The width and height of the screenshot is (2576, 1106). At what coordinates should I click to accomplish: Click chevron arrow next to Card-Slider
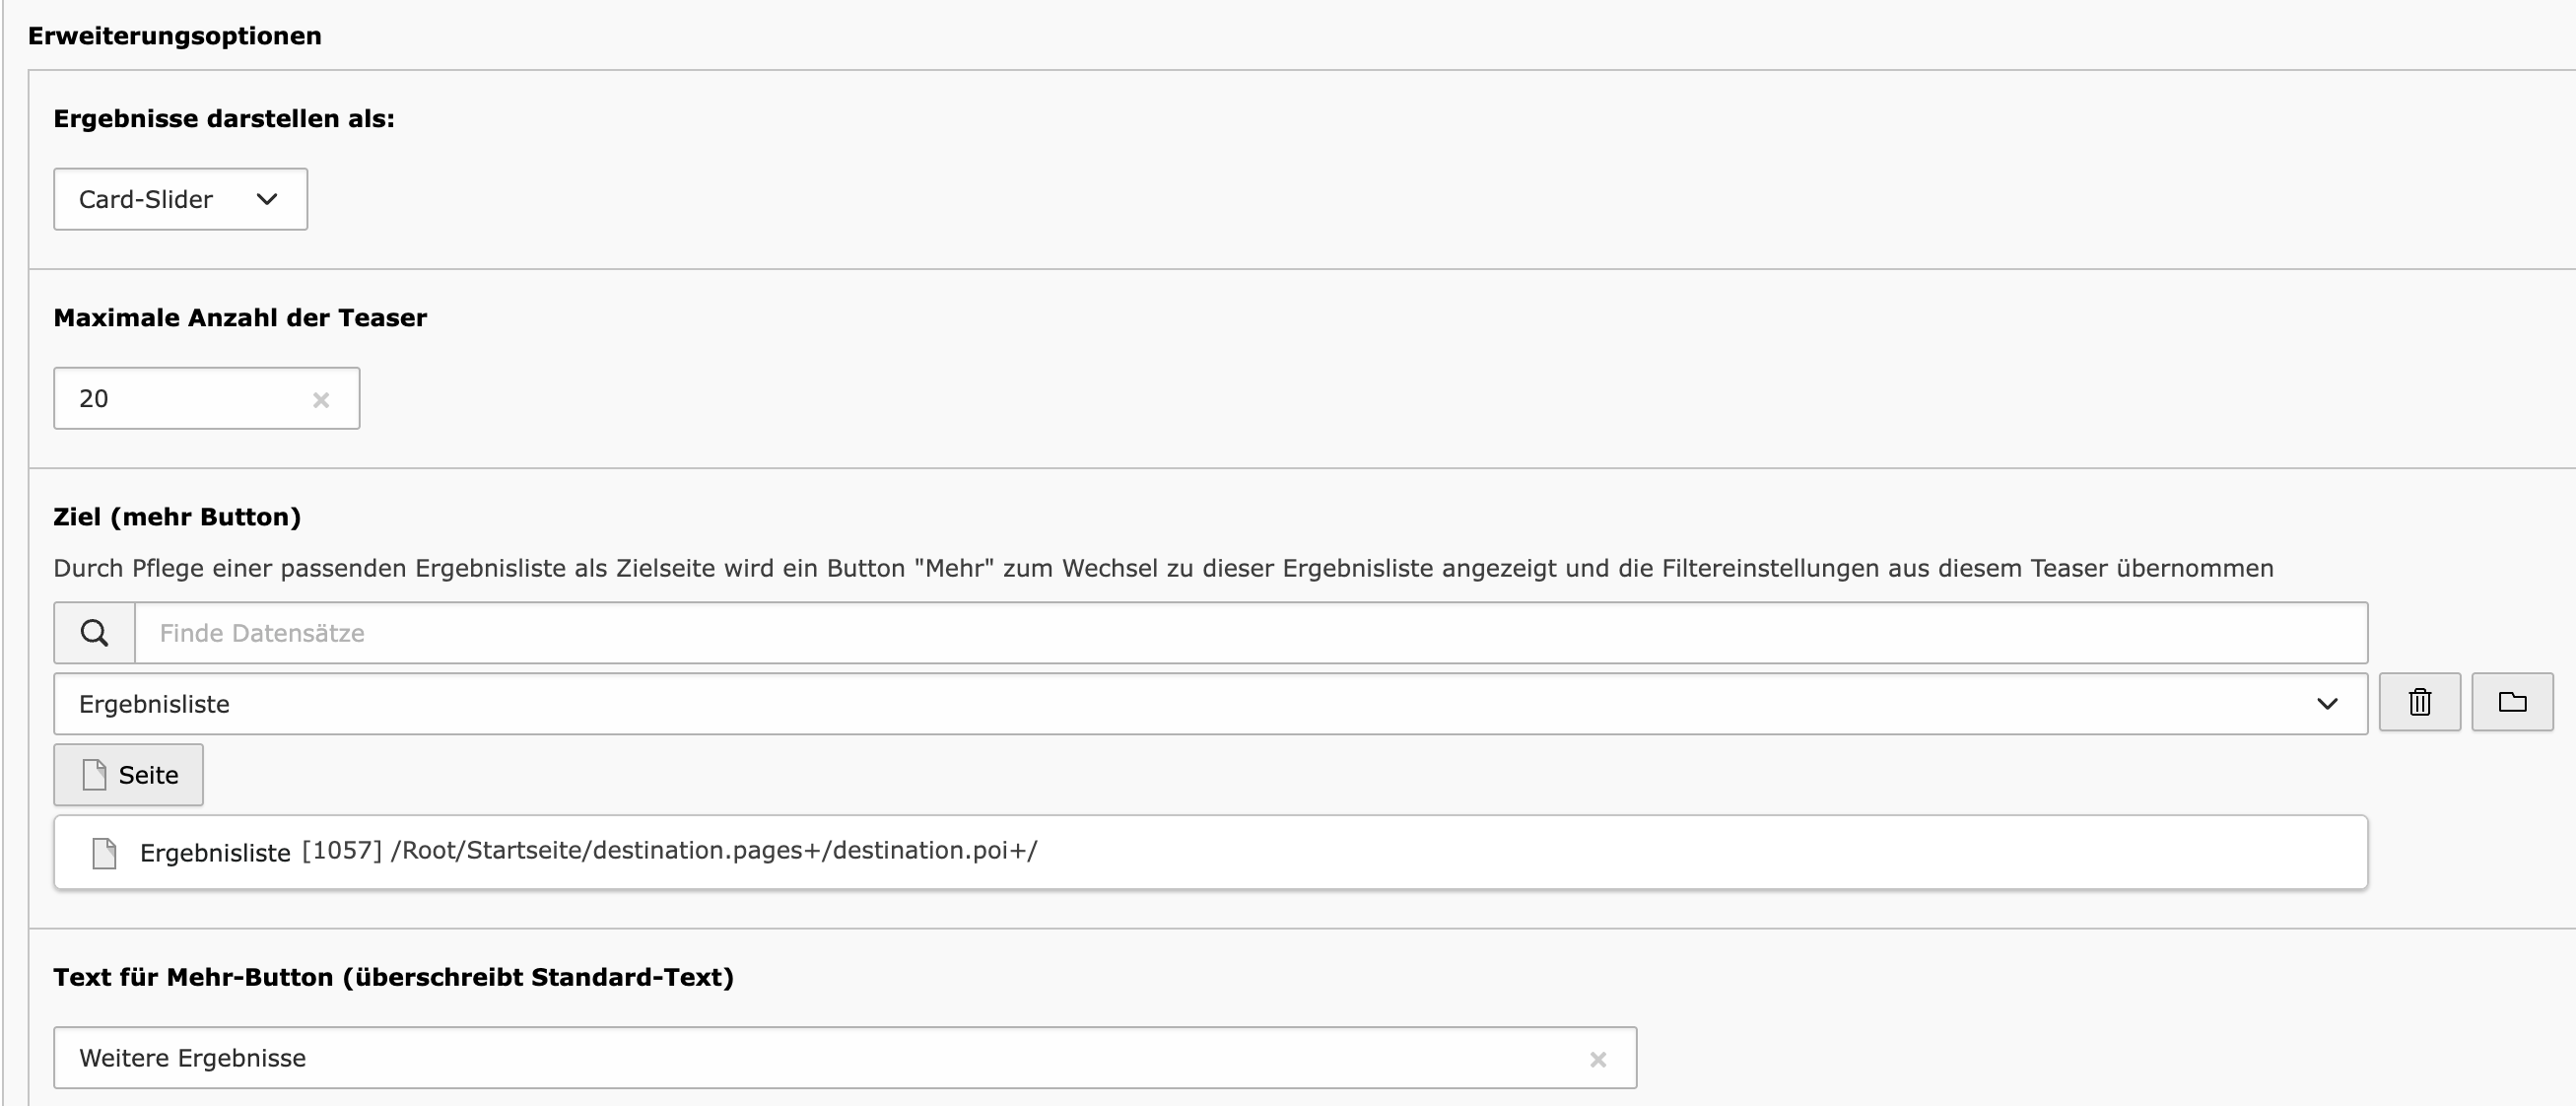[267, 199]
